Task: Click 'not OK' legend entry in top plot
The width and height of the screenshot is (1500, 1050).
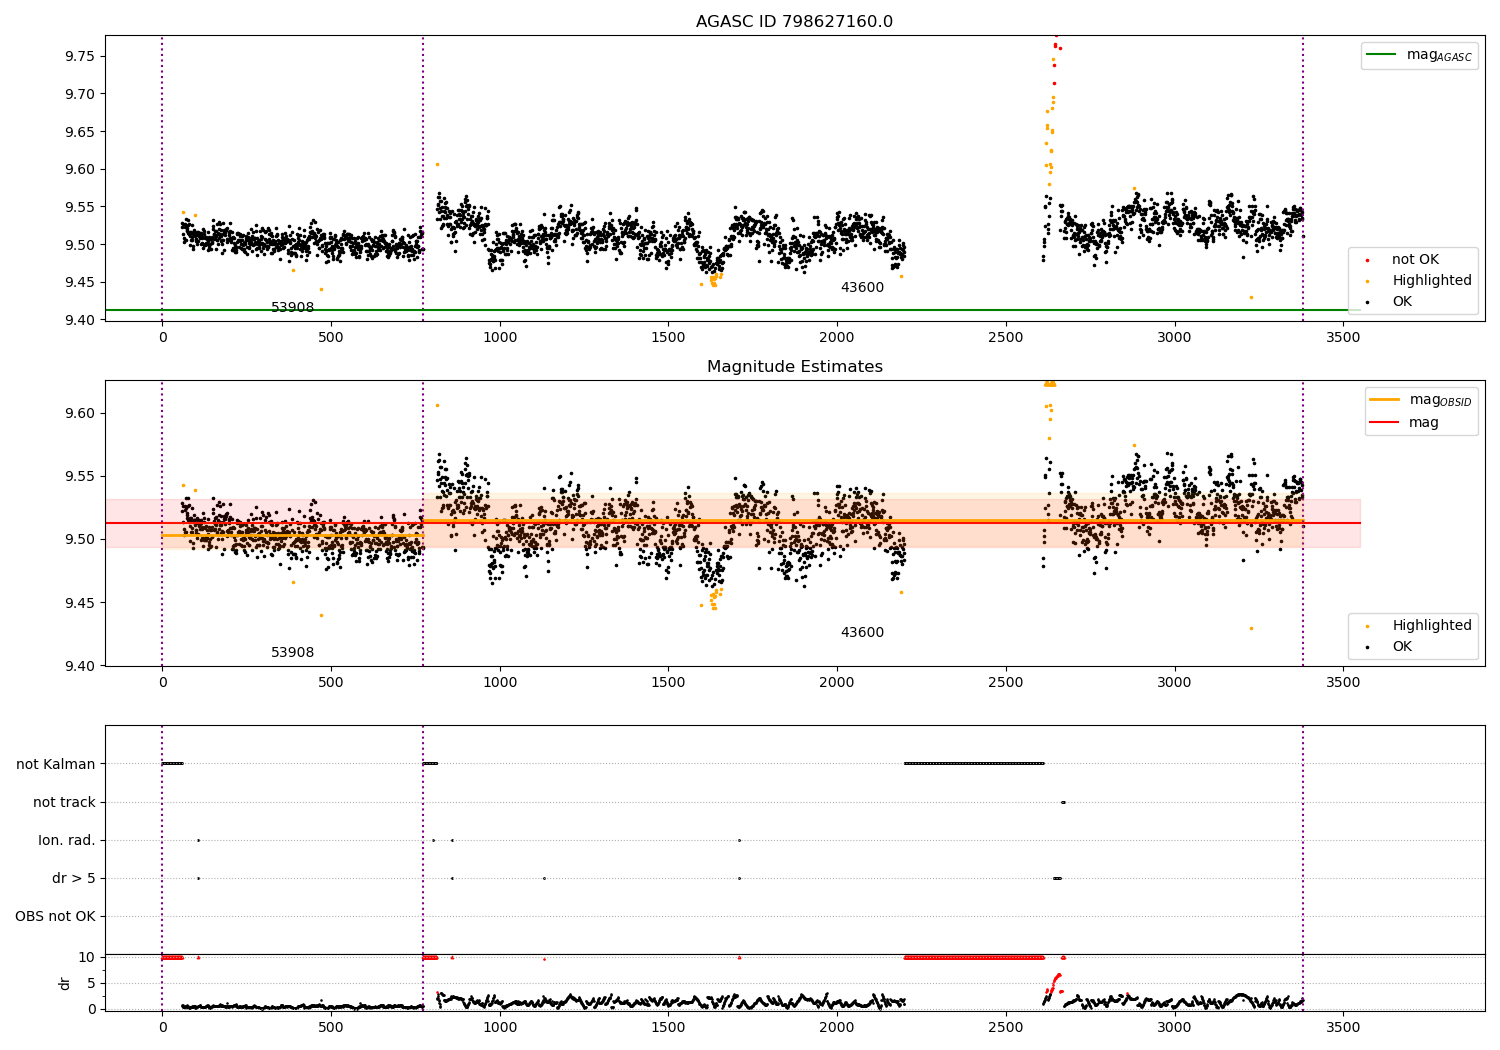Action: click(x=1415, y=260)
